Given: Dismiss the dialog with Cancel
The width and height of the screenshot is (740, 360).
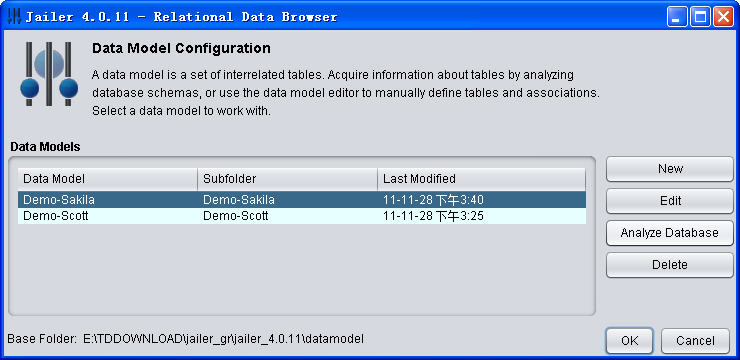Looking at the screenshot, I should pos(695,341).
